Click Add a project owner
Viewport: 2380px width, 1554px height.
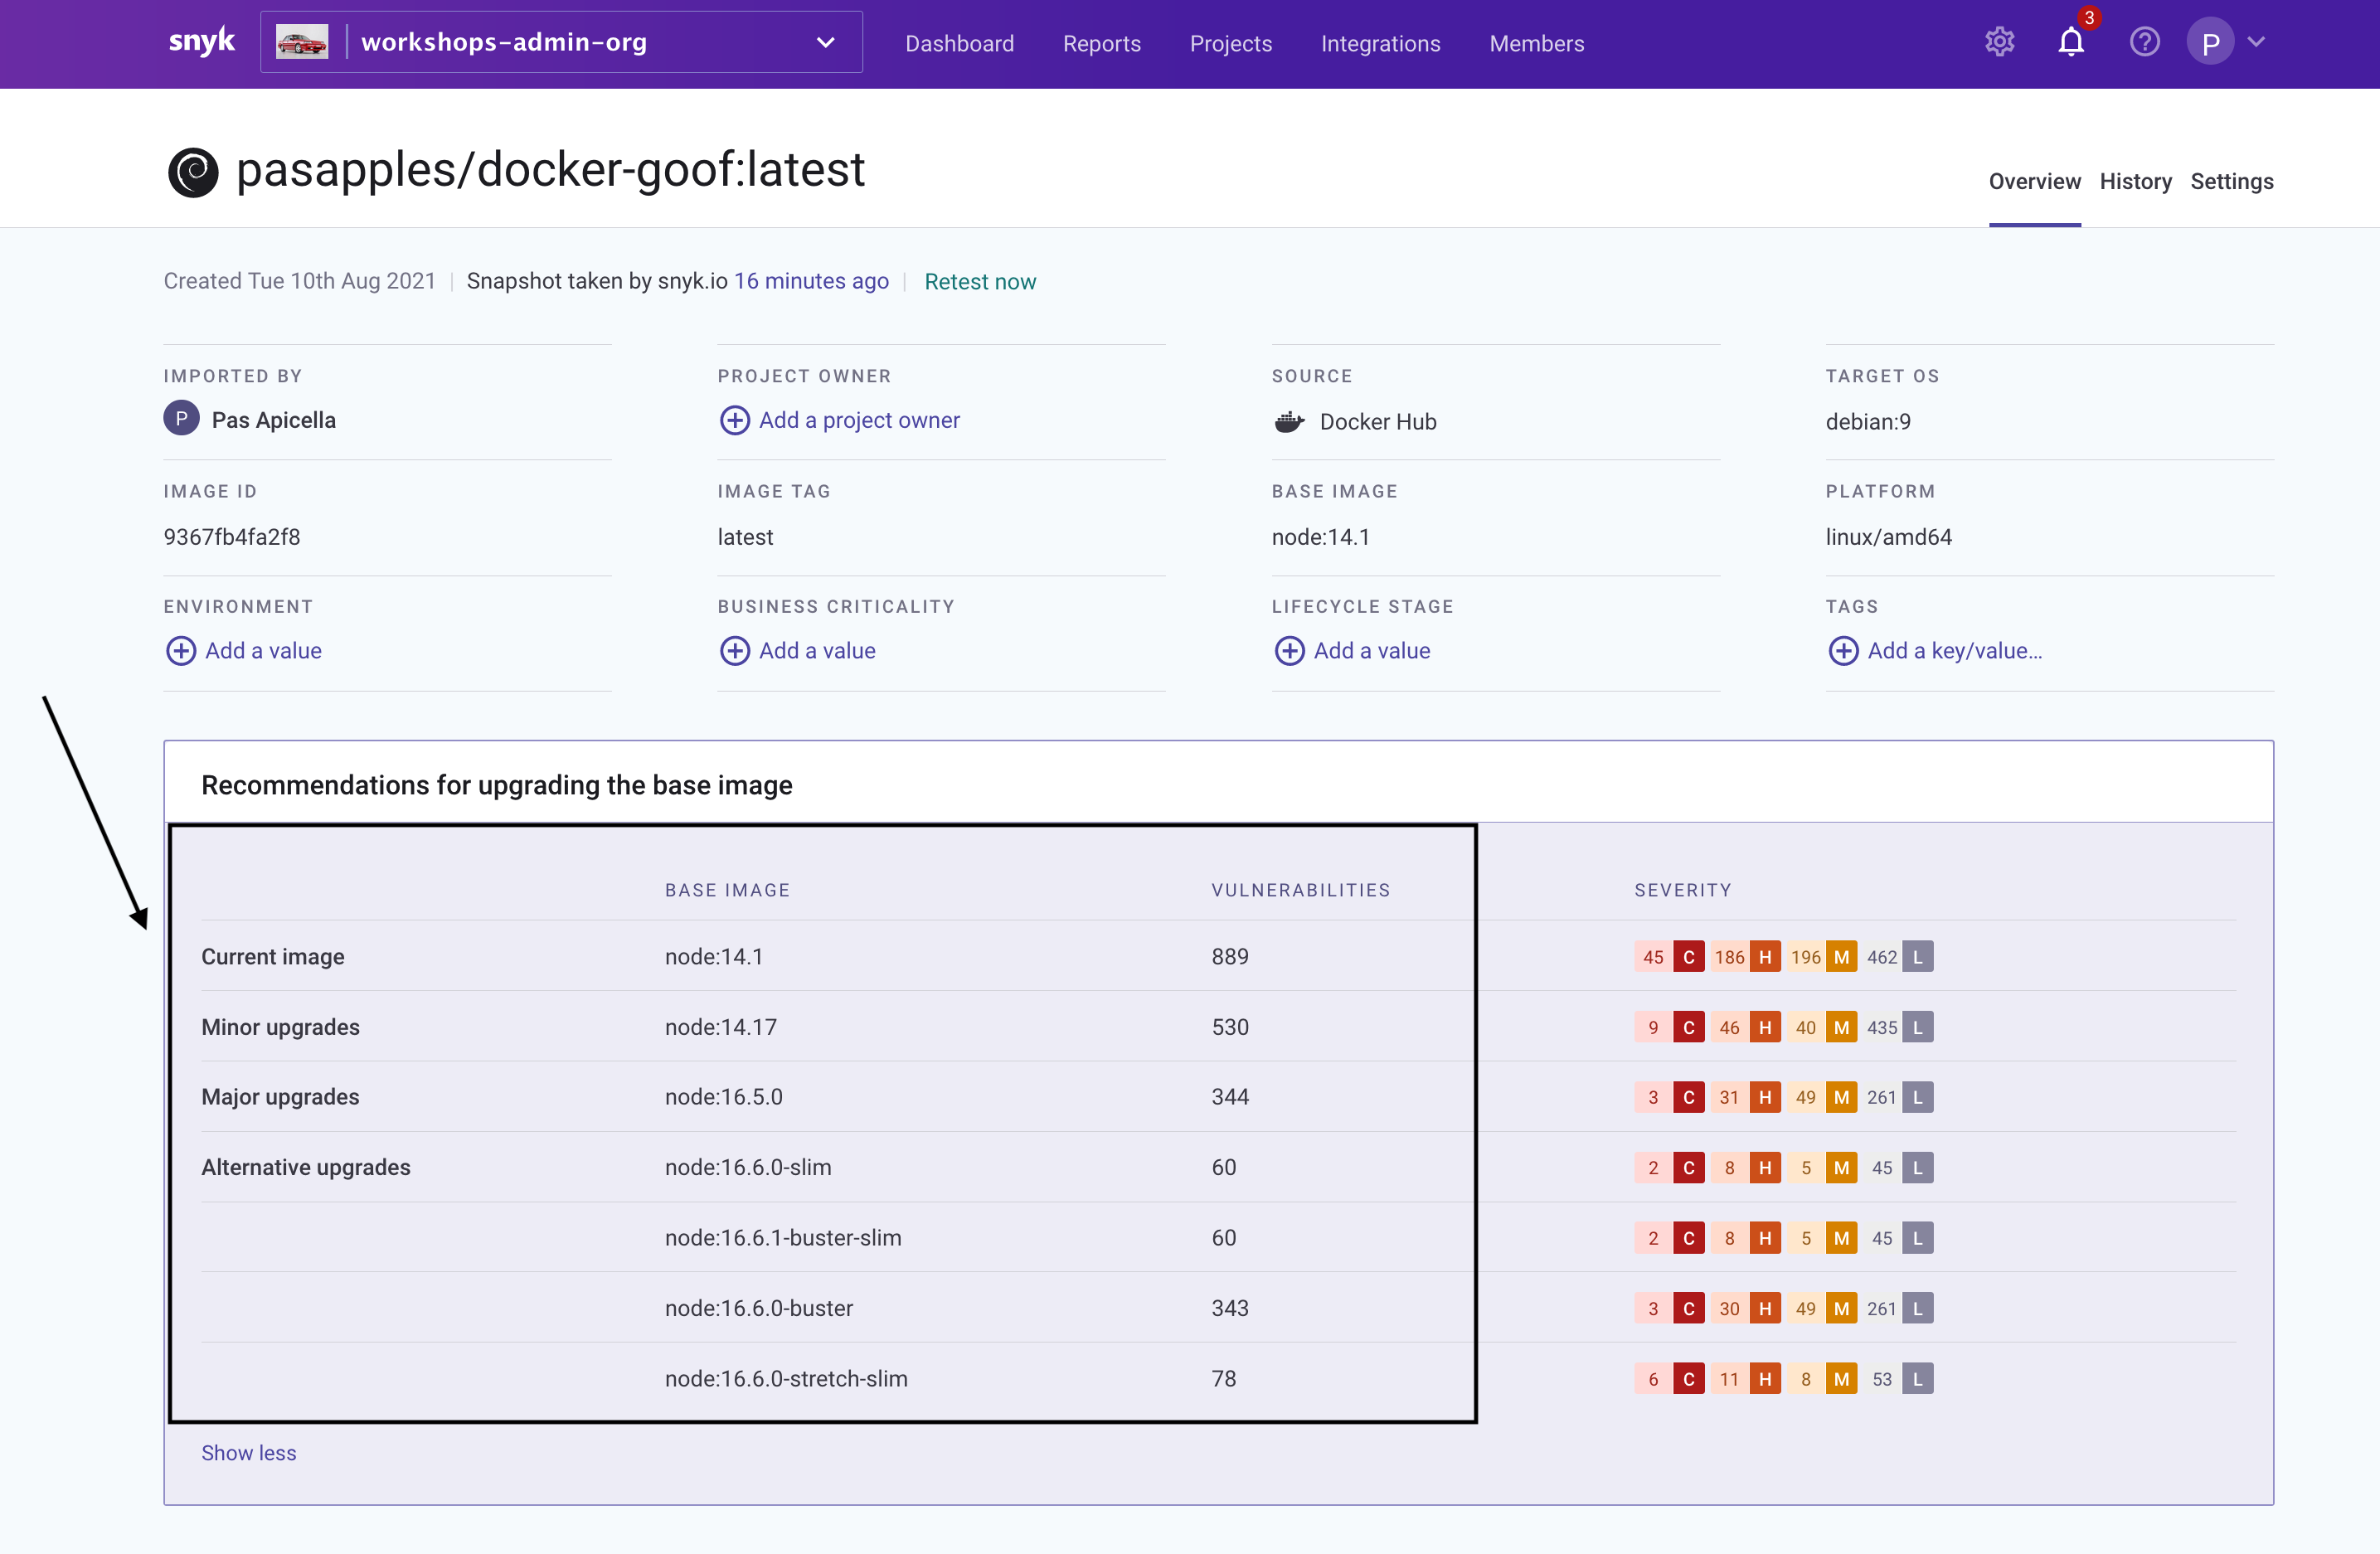(x=859, y=420)
